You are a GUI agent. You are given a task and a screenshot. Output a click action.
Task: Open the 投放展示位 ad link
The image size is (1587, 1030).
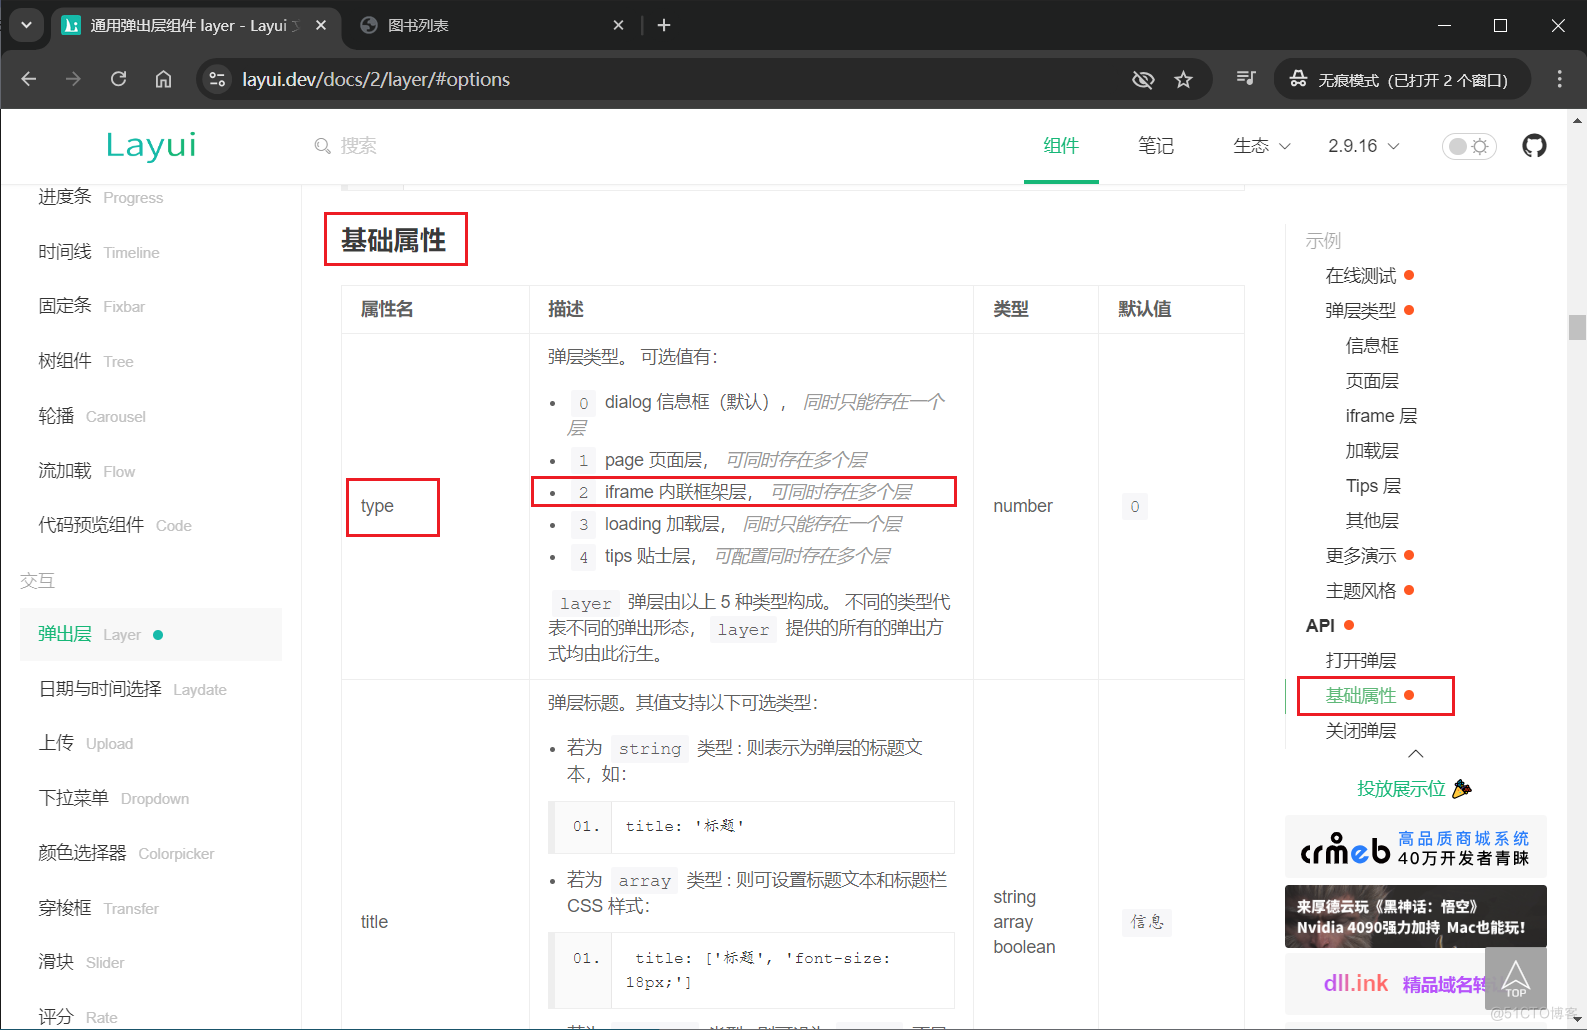pyautogui.click(x=1414, y=789)
